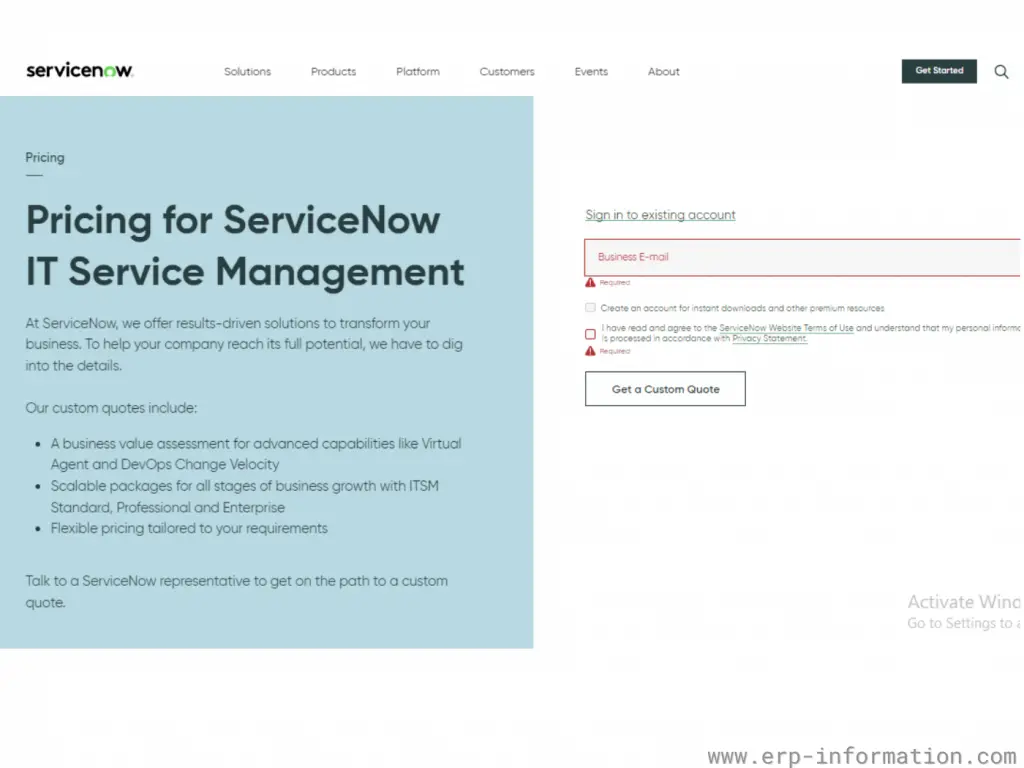Open the Solutions menu
Screen dimensions: 1024x768
(x=248, y=72)
